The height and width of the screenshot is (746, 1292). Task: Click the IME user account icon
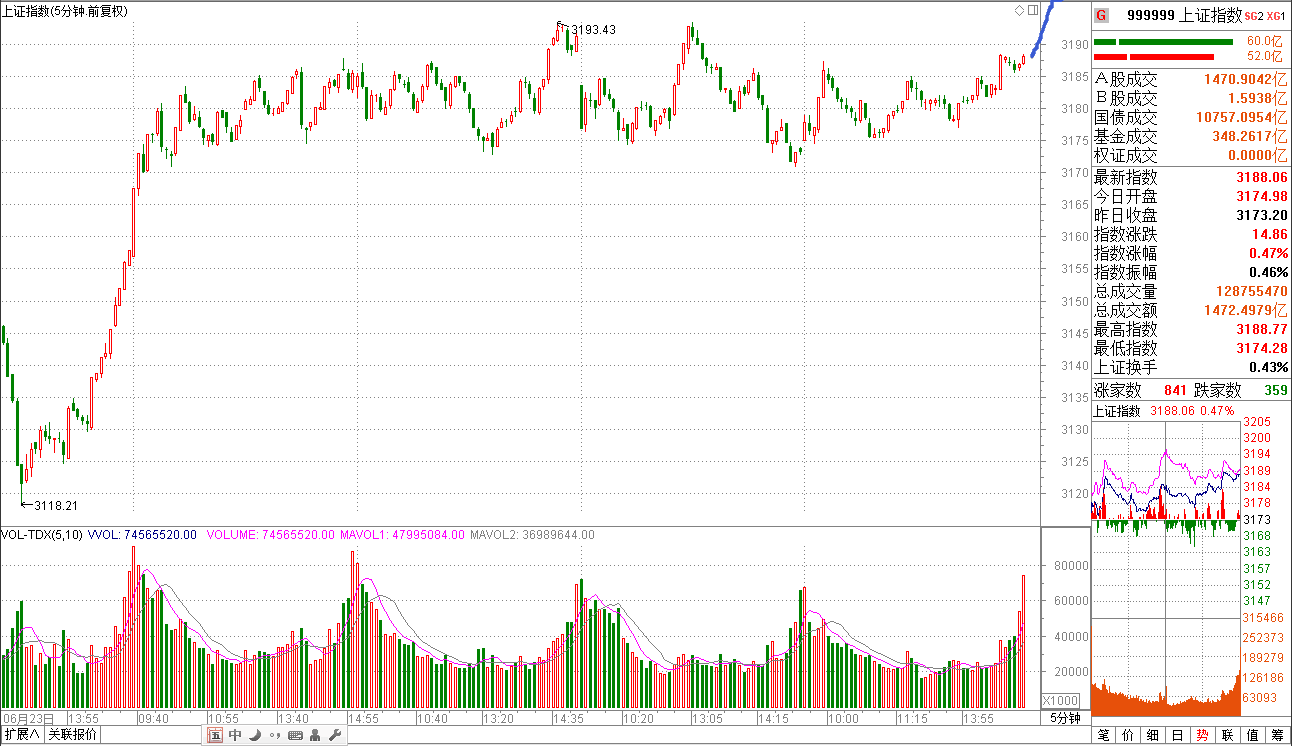(315, 735)
